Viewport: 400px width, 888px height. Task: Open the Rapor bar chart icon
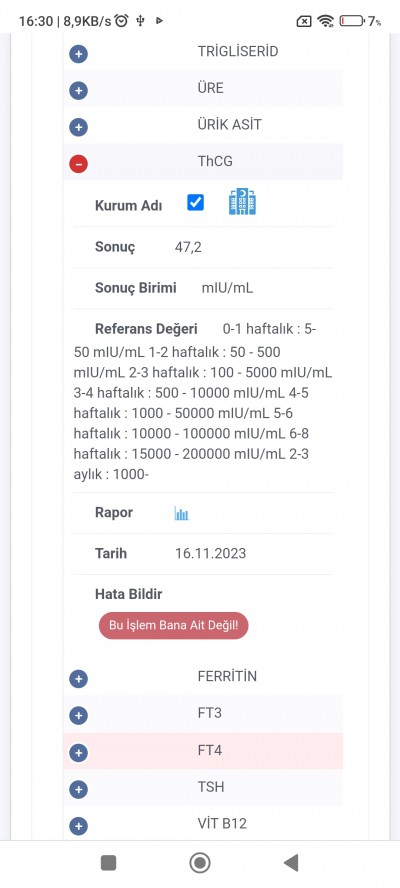(x=181, y=514)
